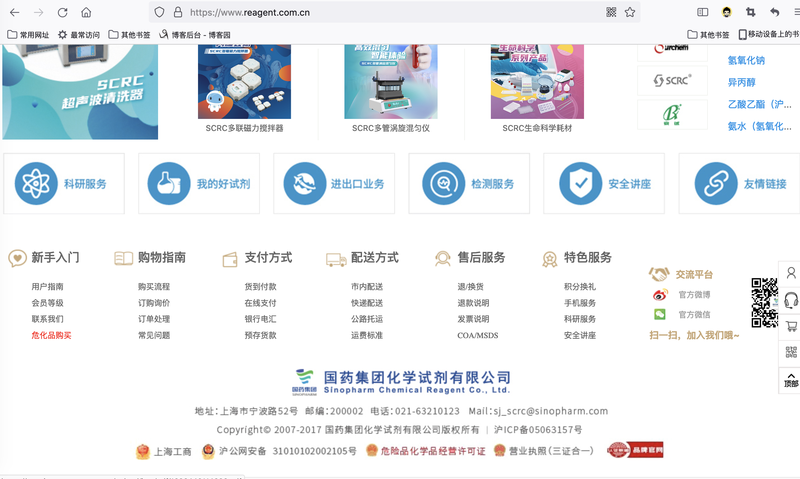The image size is (800, 479).
Task: Open the left 其他书签 bookmark folder
Action: point(129,35)
